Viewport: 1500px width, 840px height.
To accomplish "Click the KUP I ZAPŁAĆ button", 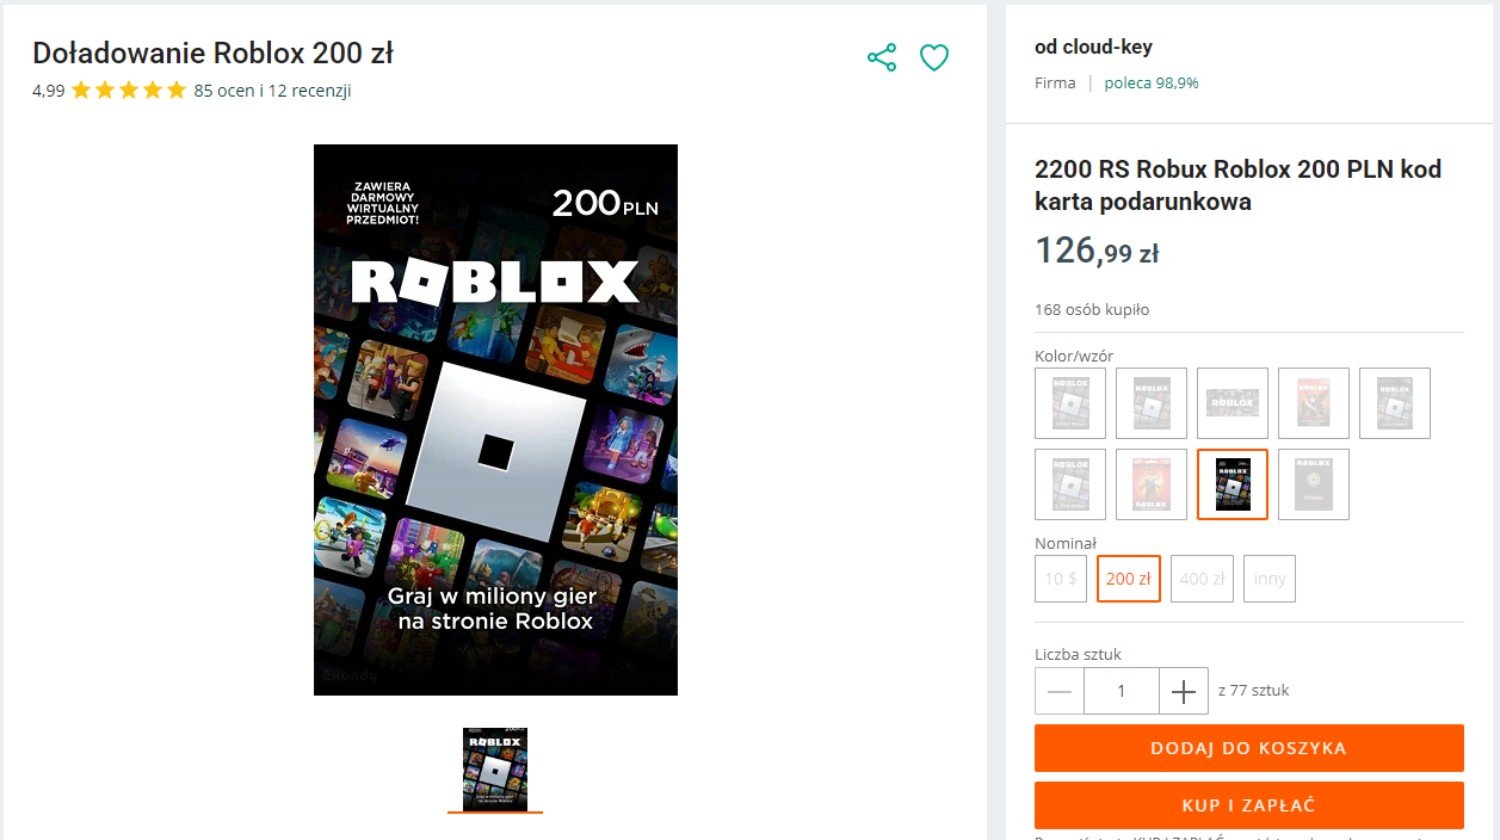I will (1249, 805).
